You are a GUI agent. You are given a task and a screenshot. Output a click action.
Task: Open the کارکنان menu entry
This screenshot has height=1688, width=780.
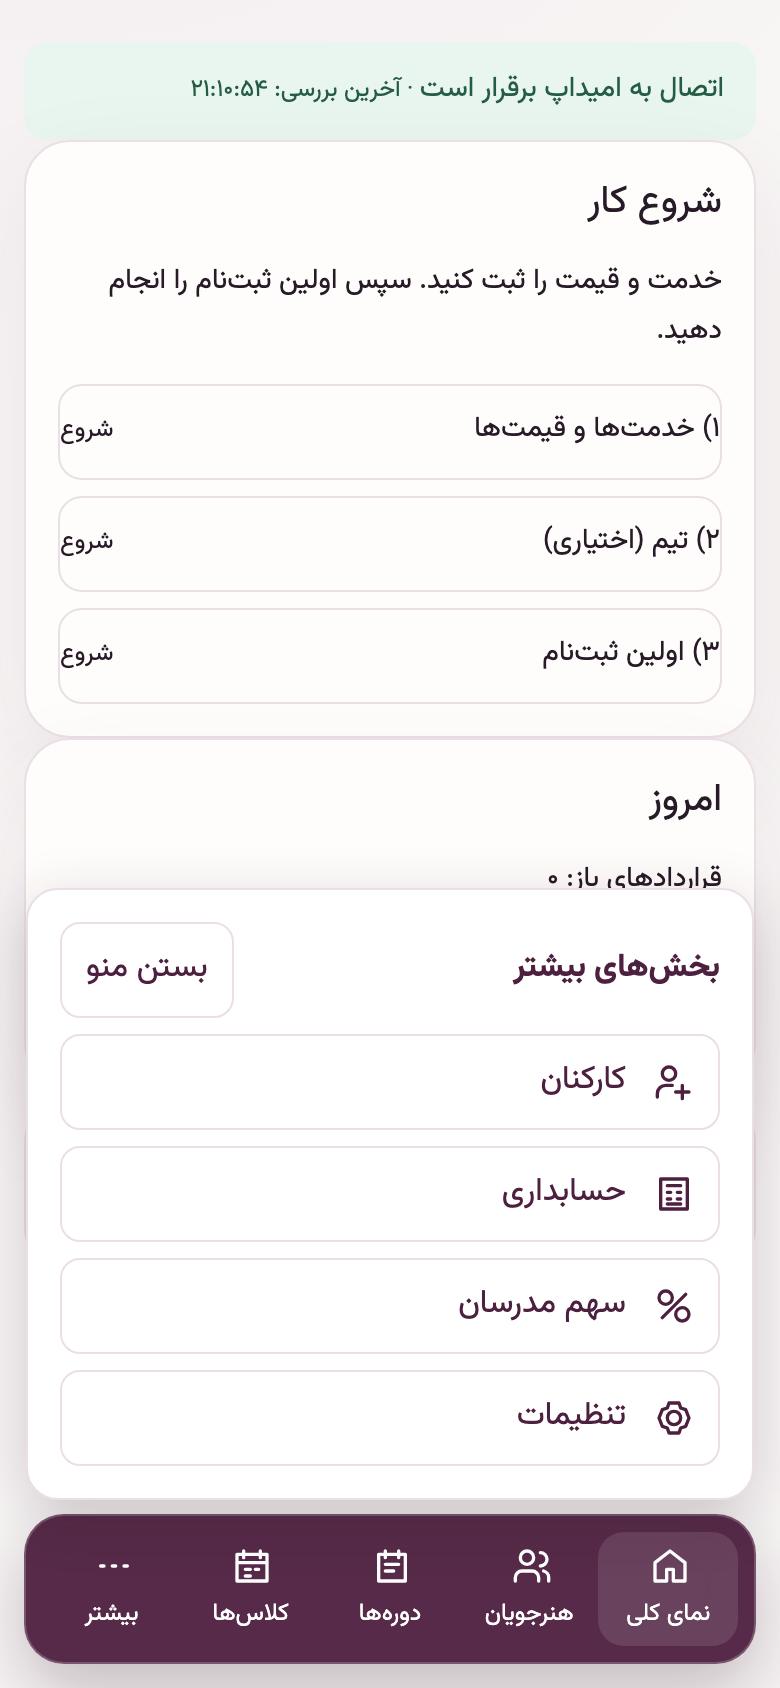(390, 1082)
